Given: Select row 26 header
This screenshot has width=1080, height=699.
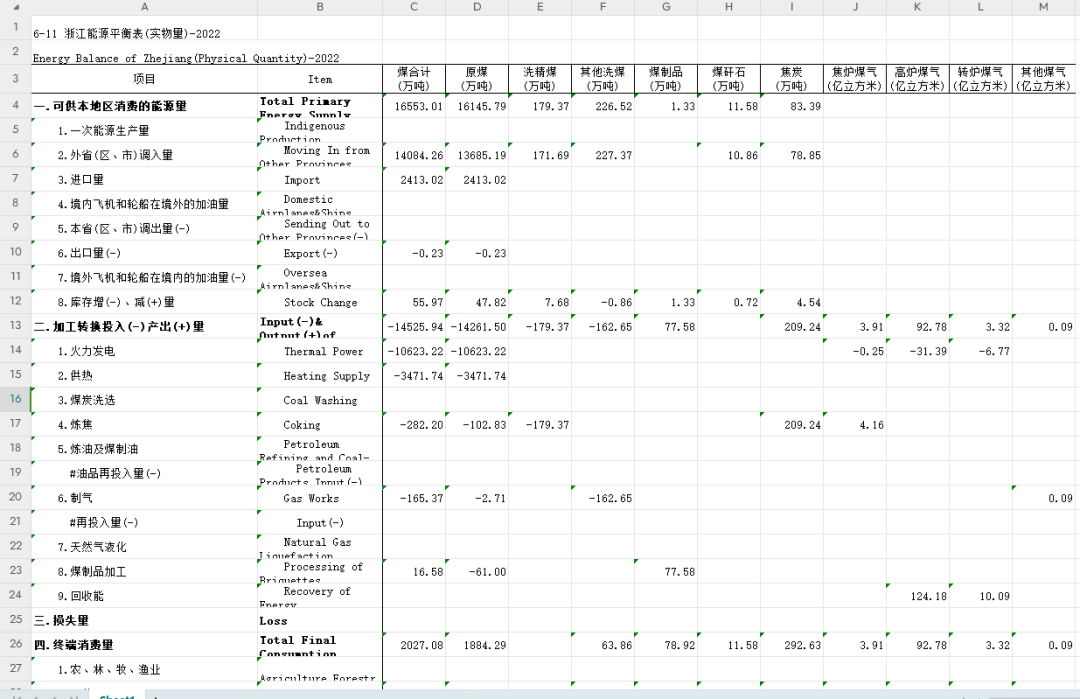Looking at the screenshot, I should click(15, 644).
